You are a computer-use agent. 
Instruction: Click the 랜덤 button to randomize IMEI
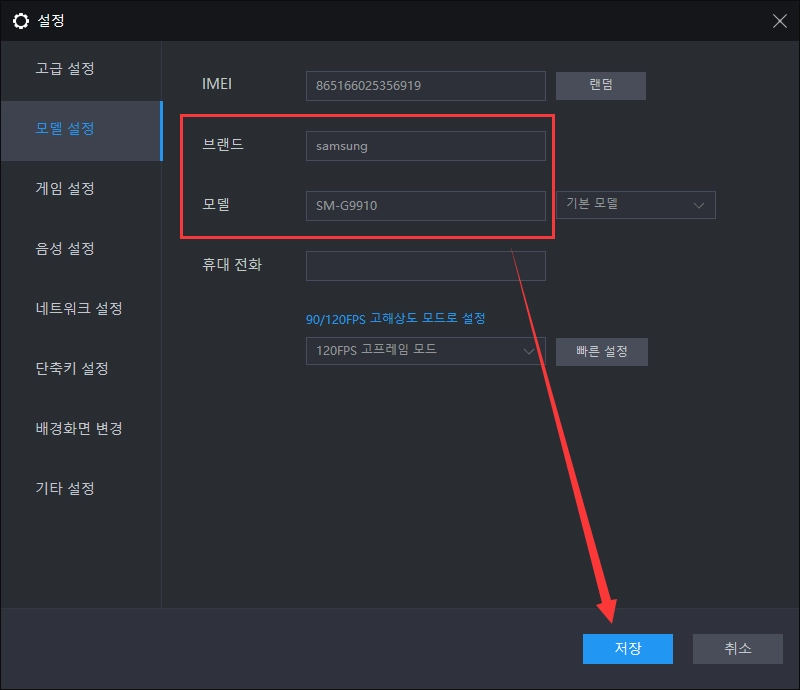[x=600, y=85]
